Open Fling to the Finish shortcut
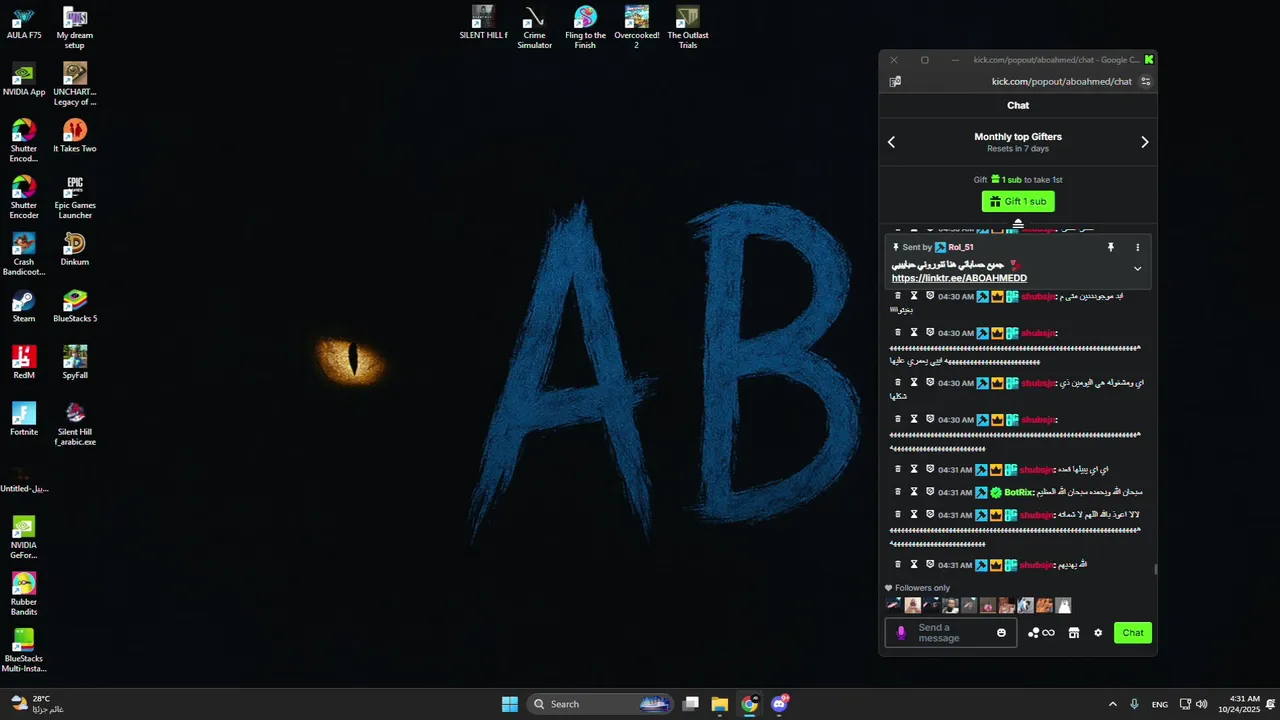Screen dimensions: 1280x720 pyautogui.click(x=585, y=28)
